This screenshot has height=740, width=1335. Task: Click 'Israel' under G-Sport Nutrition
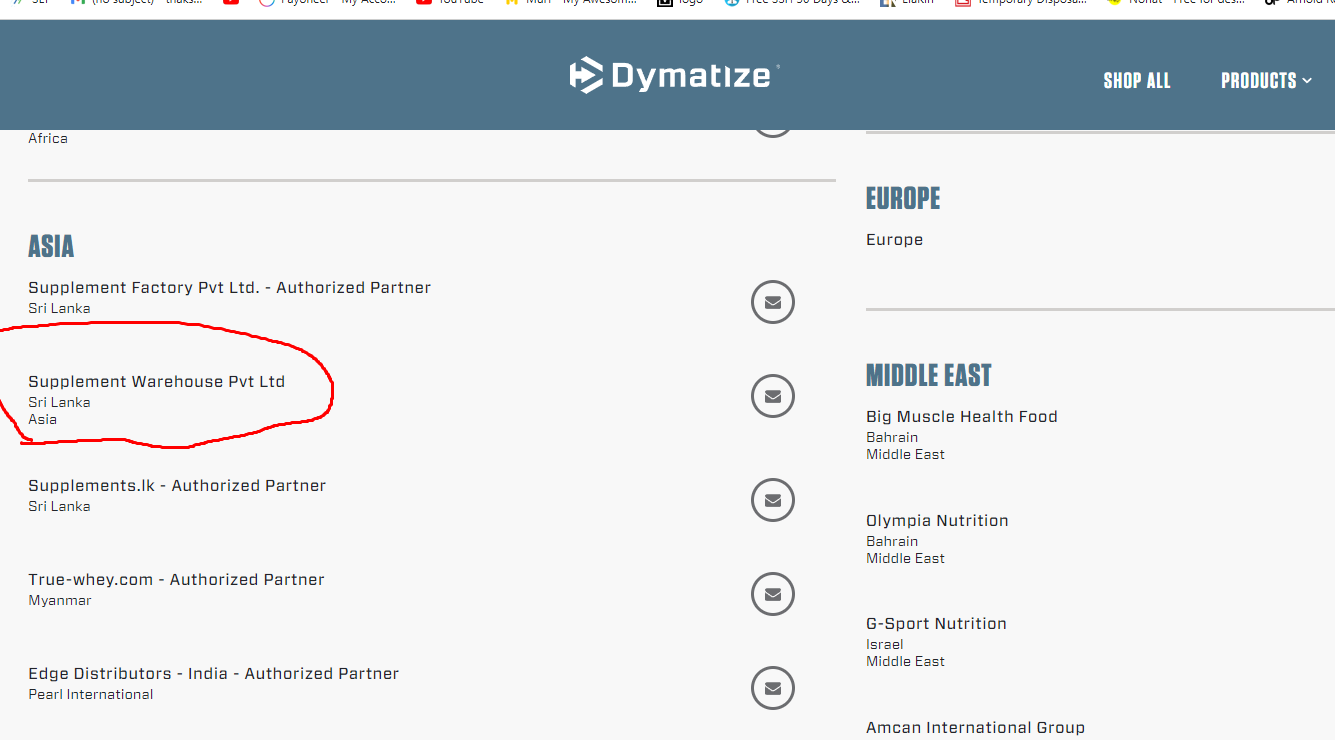coord(885,645)
